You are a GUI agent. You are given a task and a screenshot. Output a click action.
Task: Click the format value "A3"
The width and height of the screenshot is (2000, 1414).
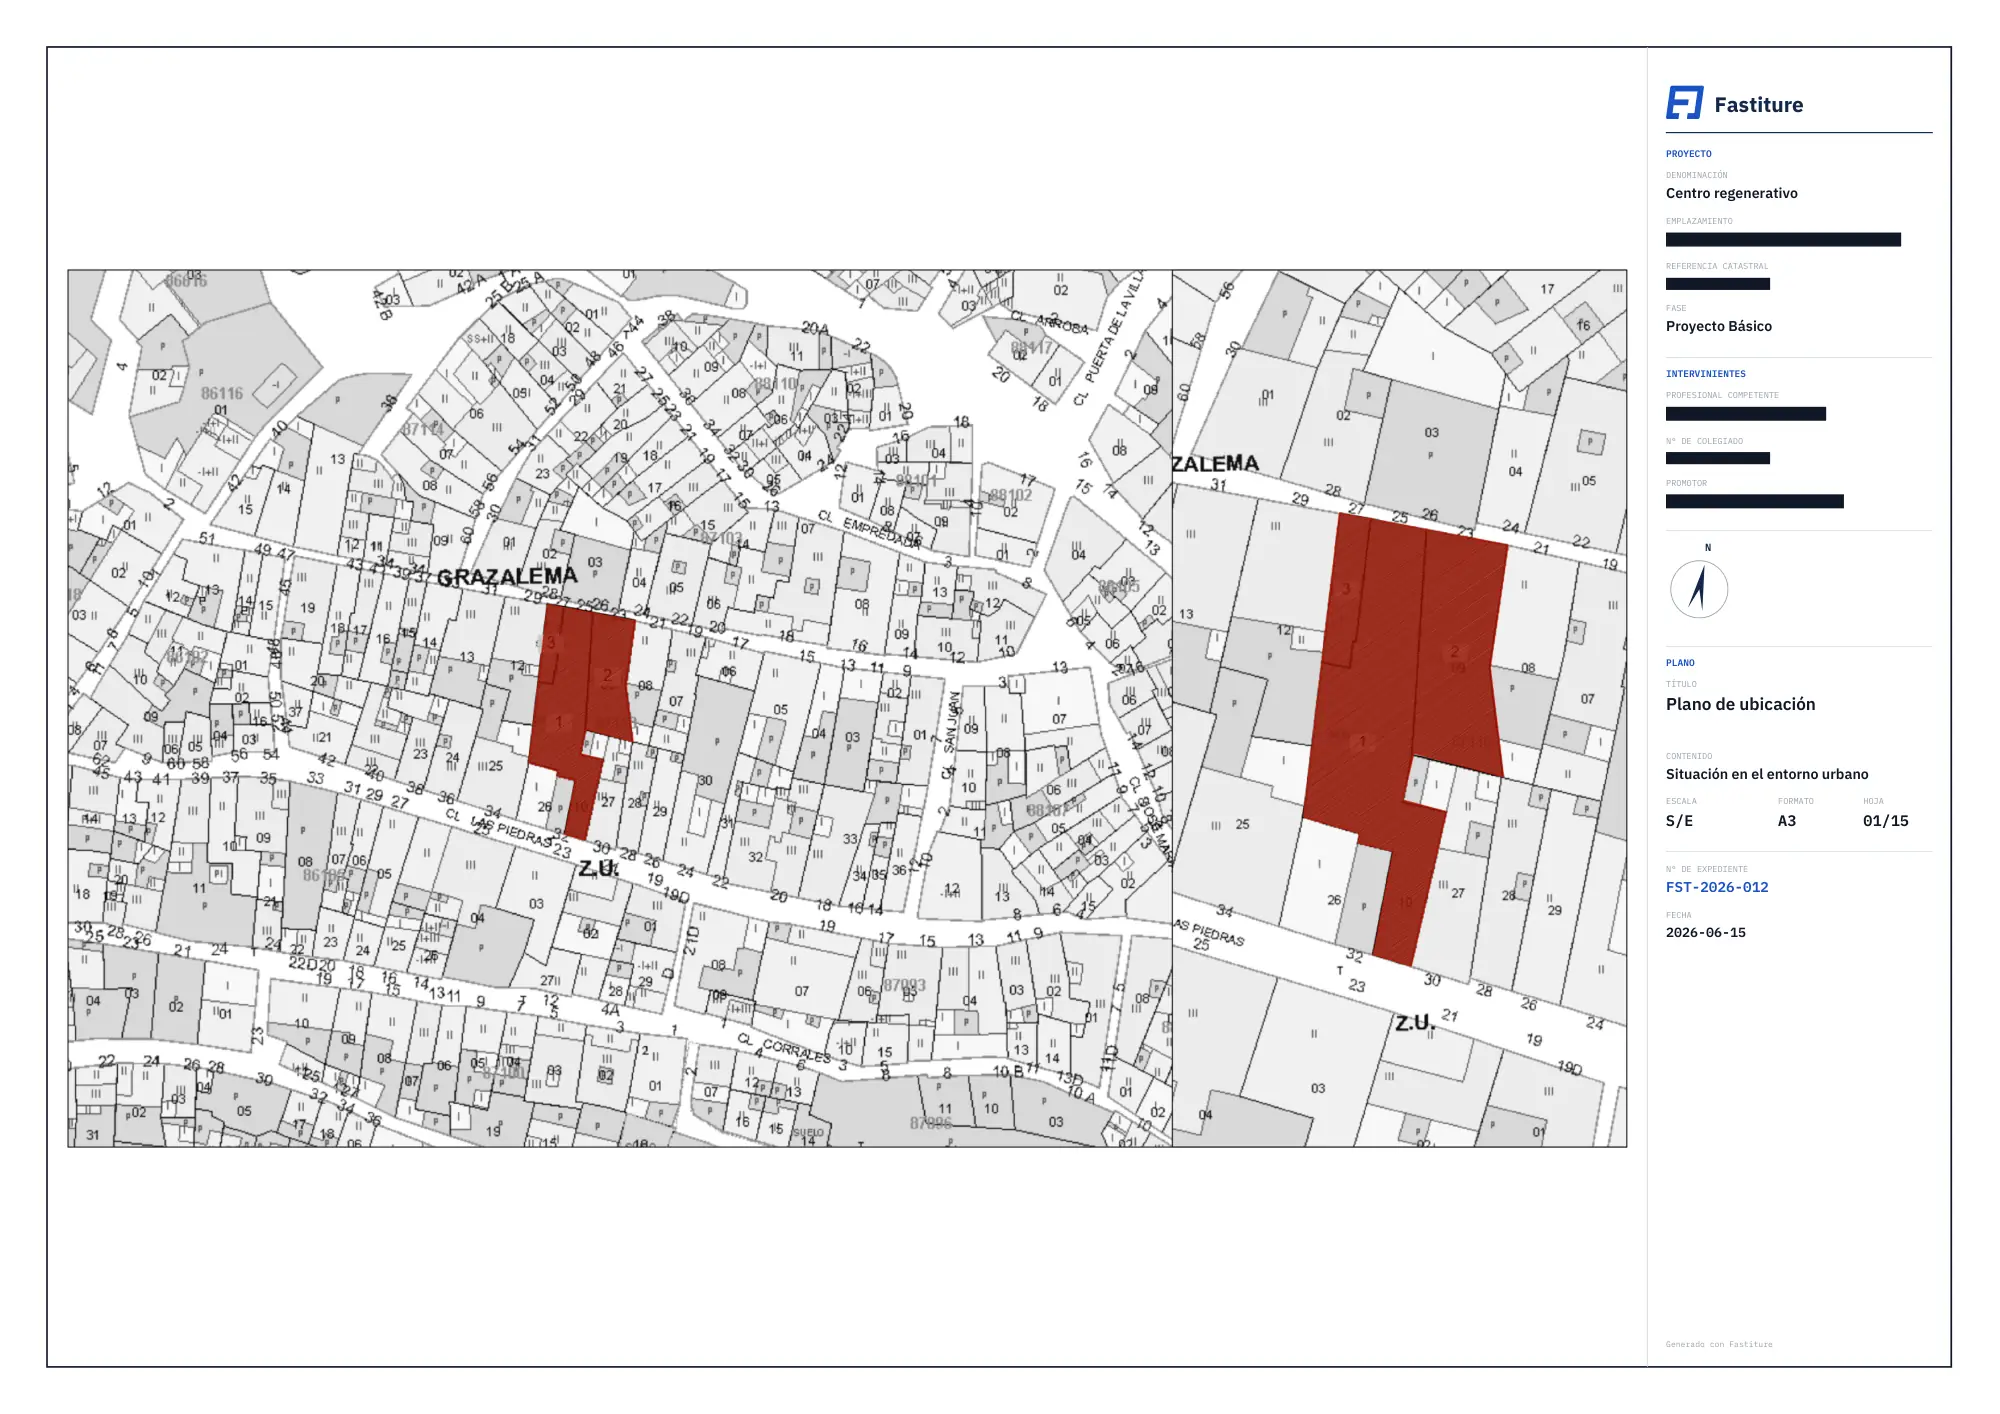tap(1786, 821)
